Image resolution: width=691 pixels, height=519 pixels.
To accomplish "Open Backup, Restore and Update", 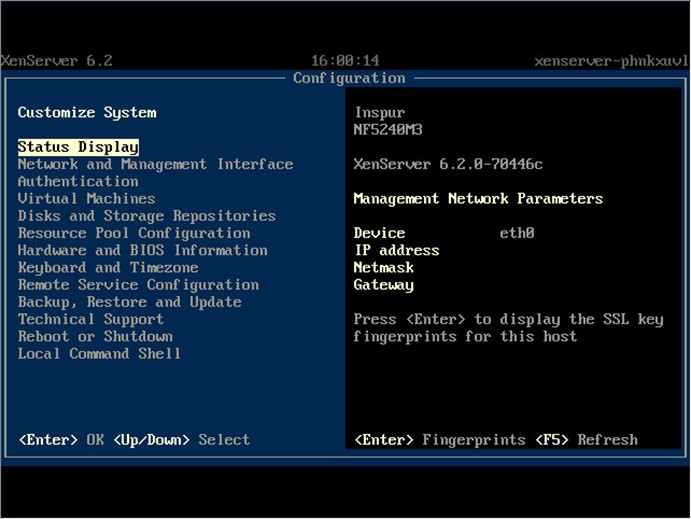I will (x=129, y=302).
